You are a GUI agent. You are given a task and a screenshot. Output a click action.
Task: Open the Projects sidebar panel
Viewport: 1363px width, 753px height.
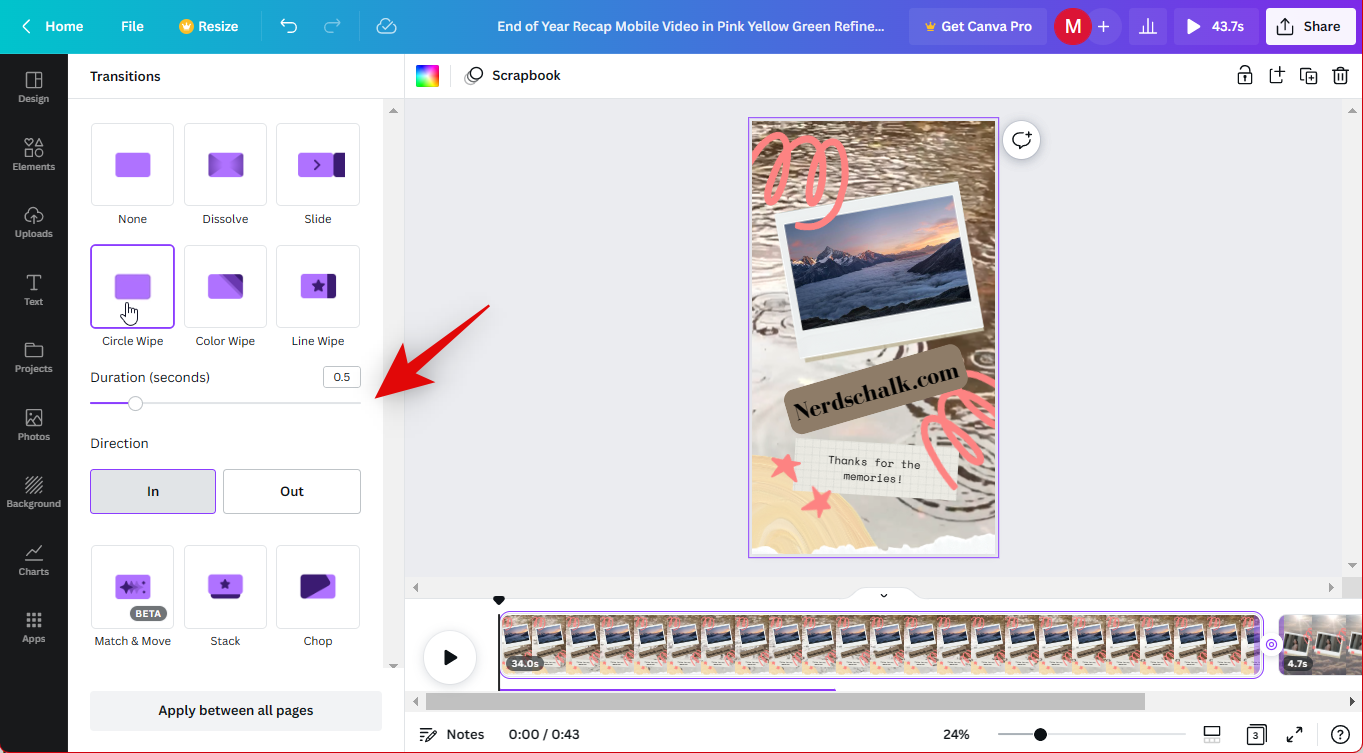coord(33,357)
